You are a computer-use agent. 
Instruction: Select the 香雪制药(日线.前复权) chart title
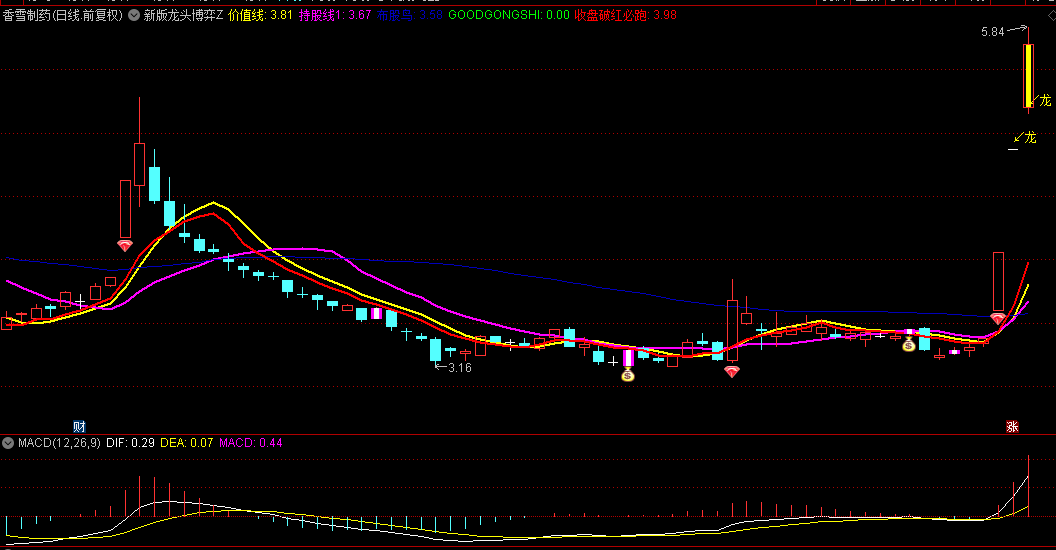click(63, 15)
